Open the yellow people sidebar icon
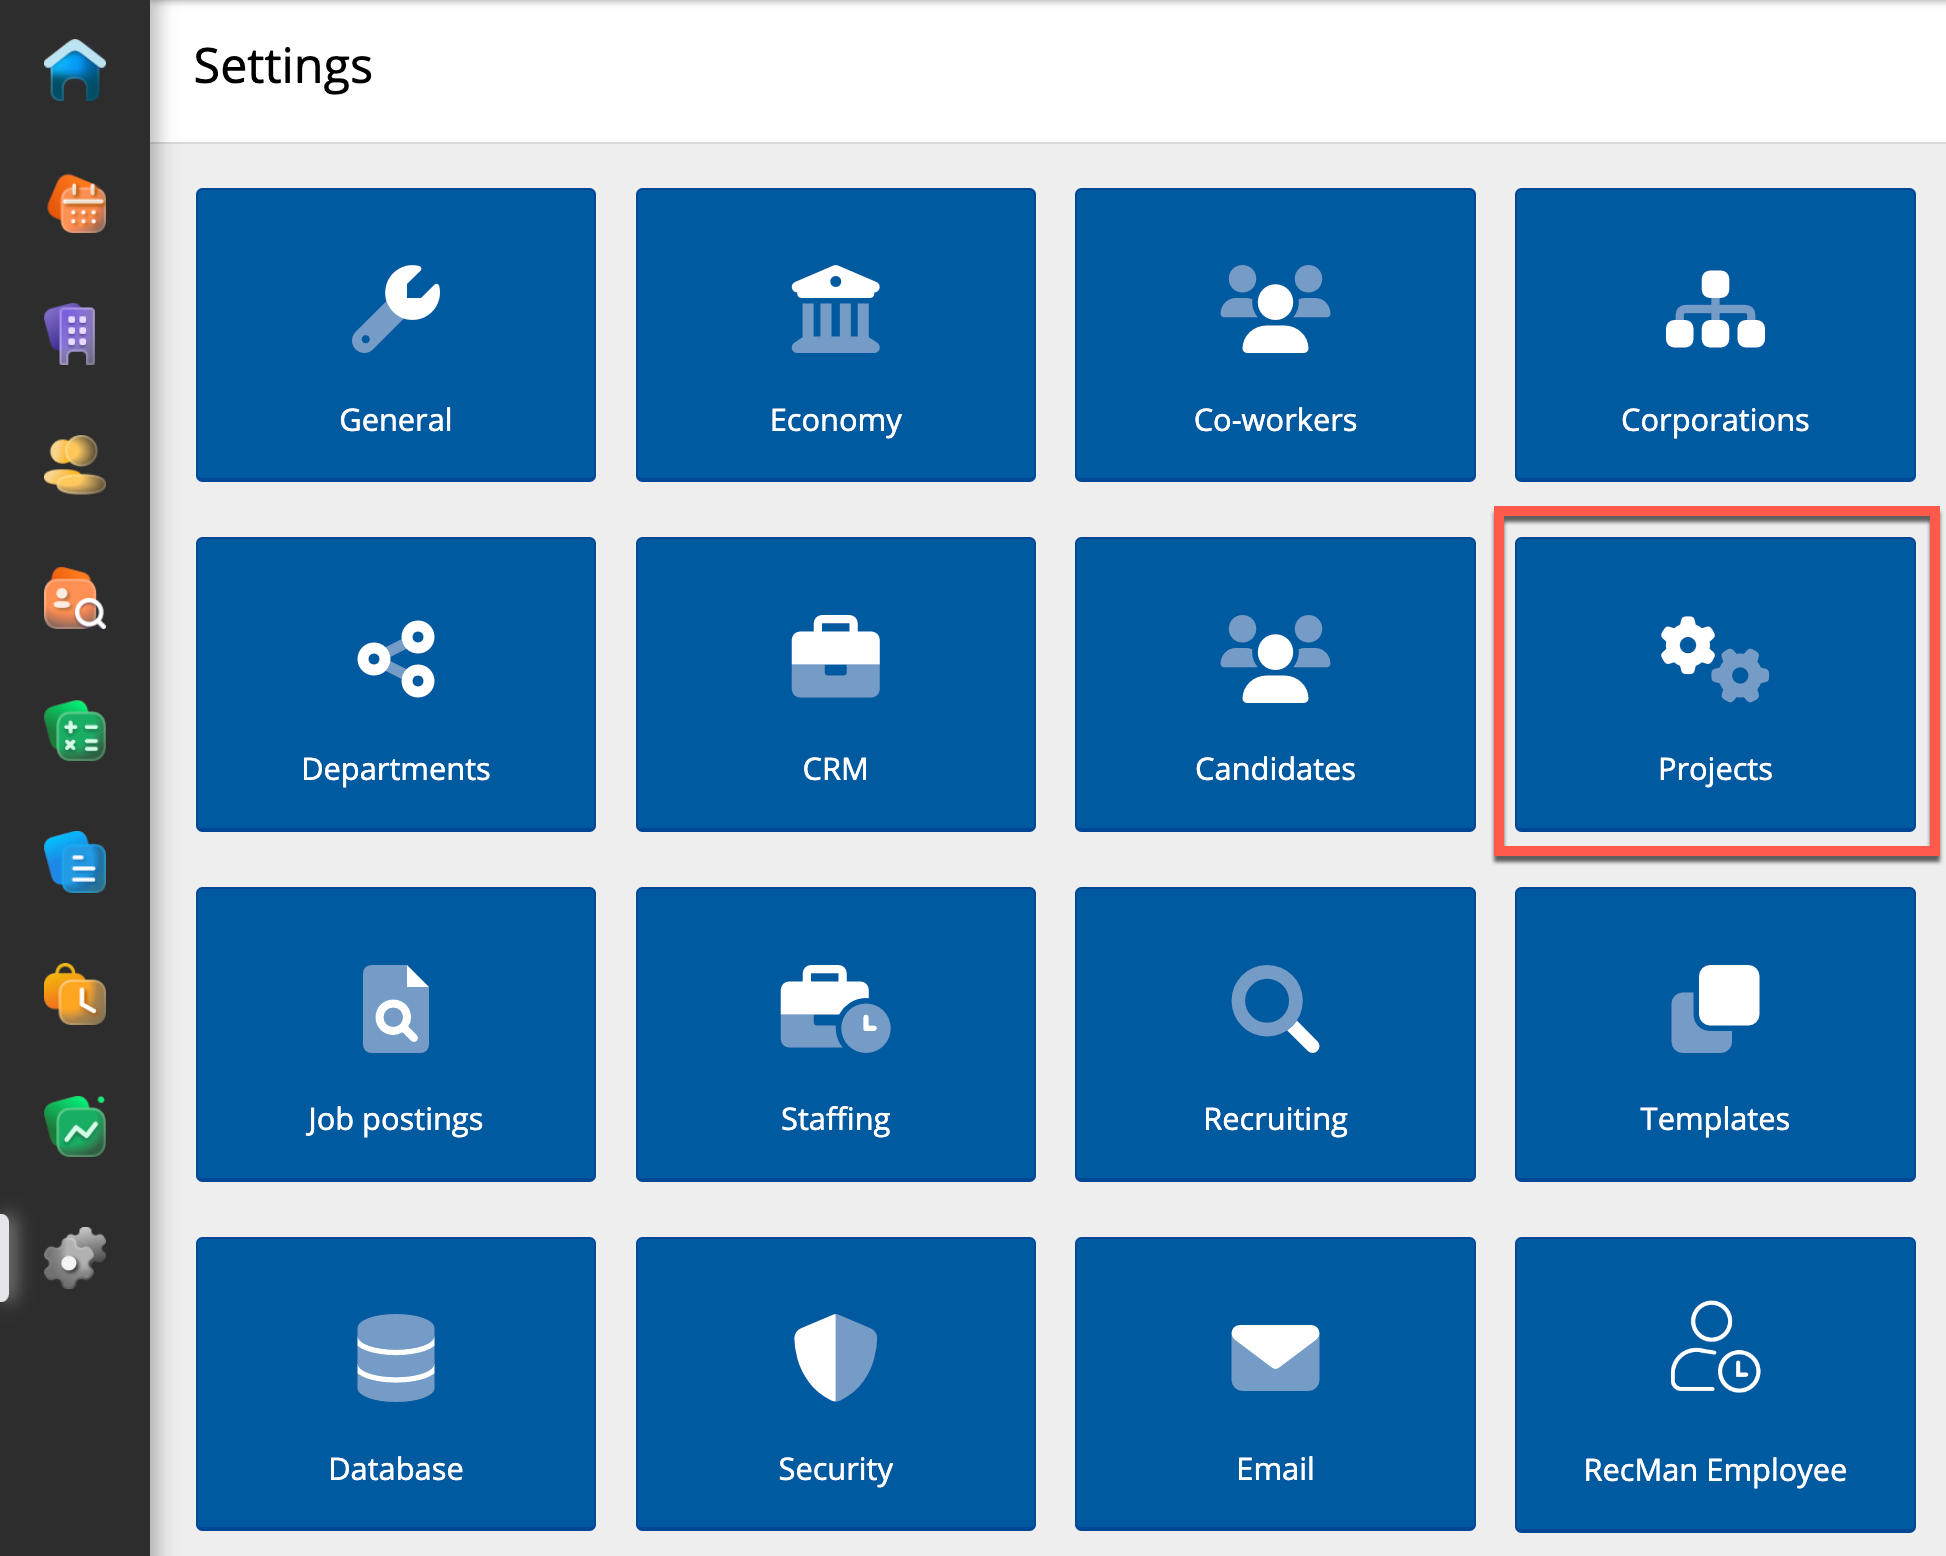This screenshot has width=1946, height=1556. [75, 465]
